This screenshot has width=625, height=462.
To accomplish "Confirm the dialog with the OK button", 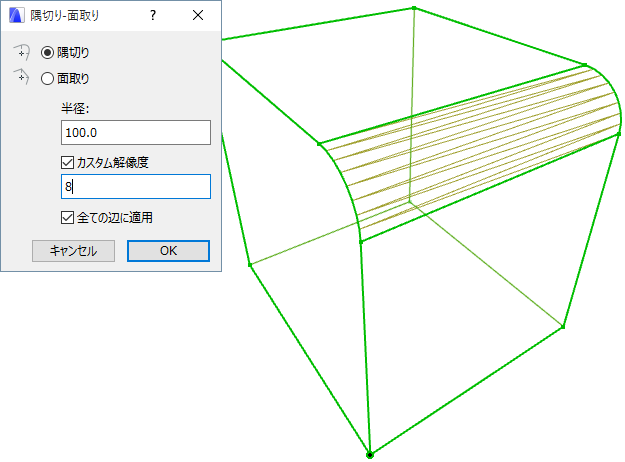I will [168, 251].
